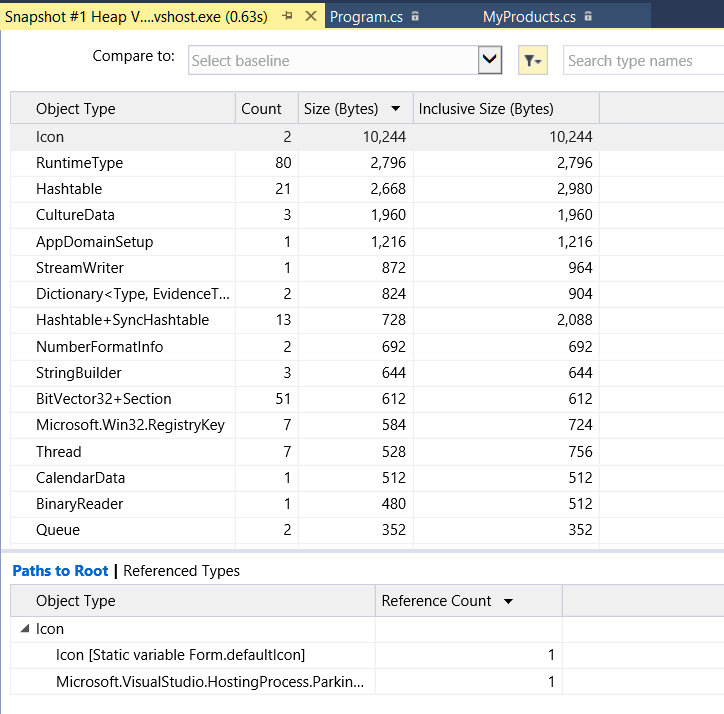724x714 pixels.
Task: Open the Select baseline dropdown
Action: pos(490,60)
